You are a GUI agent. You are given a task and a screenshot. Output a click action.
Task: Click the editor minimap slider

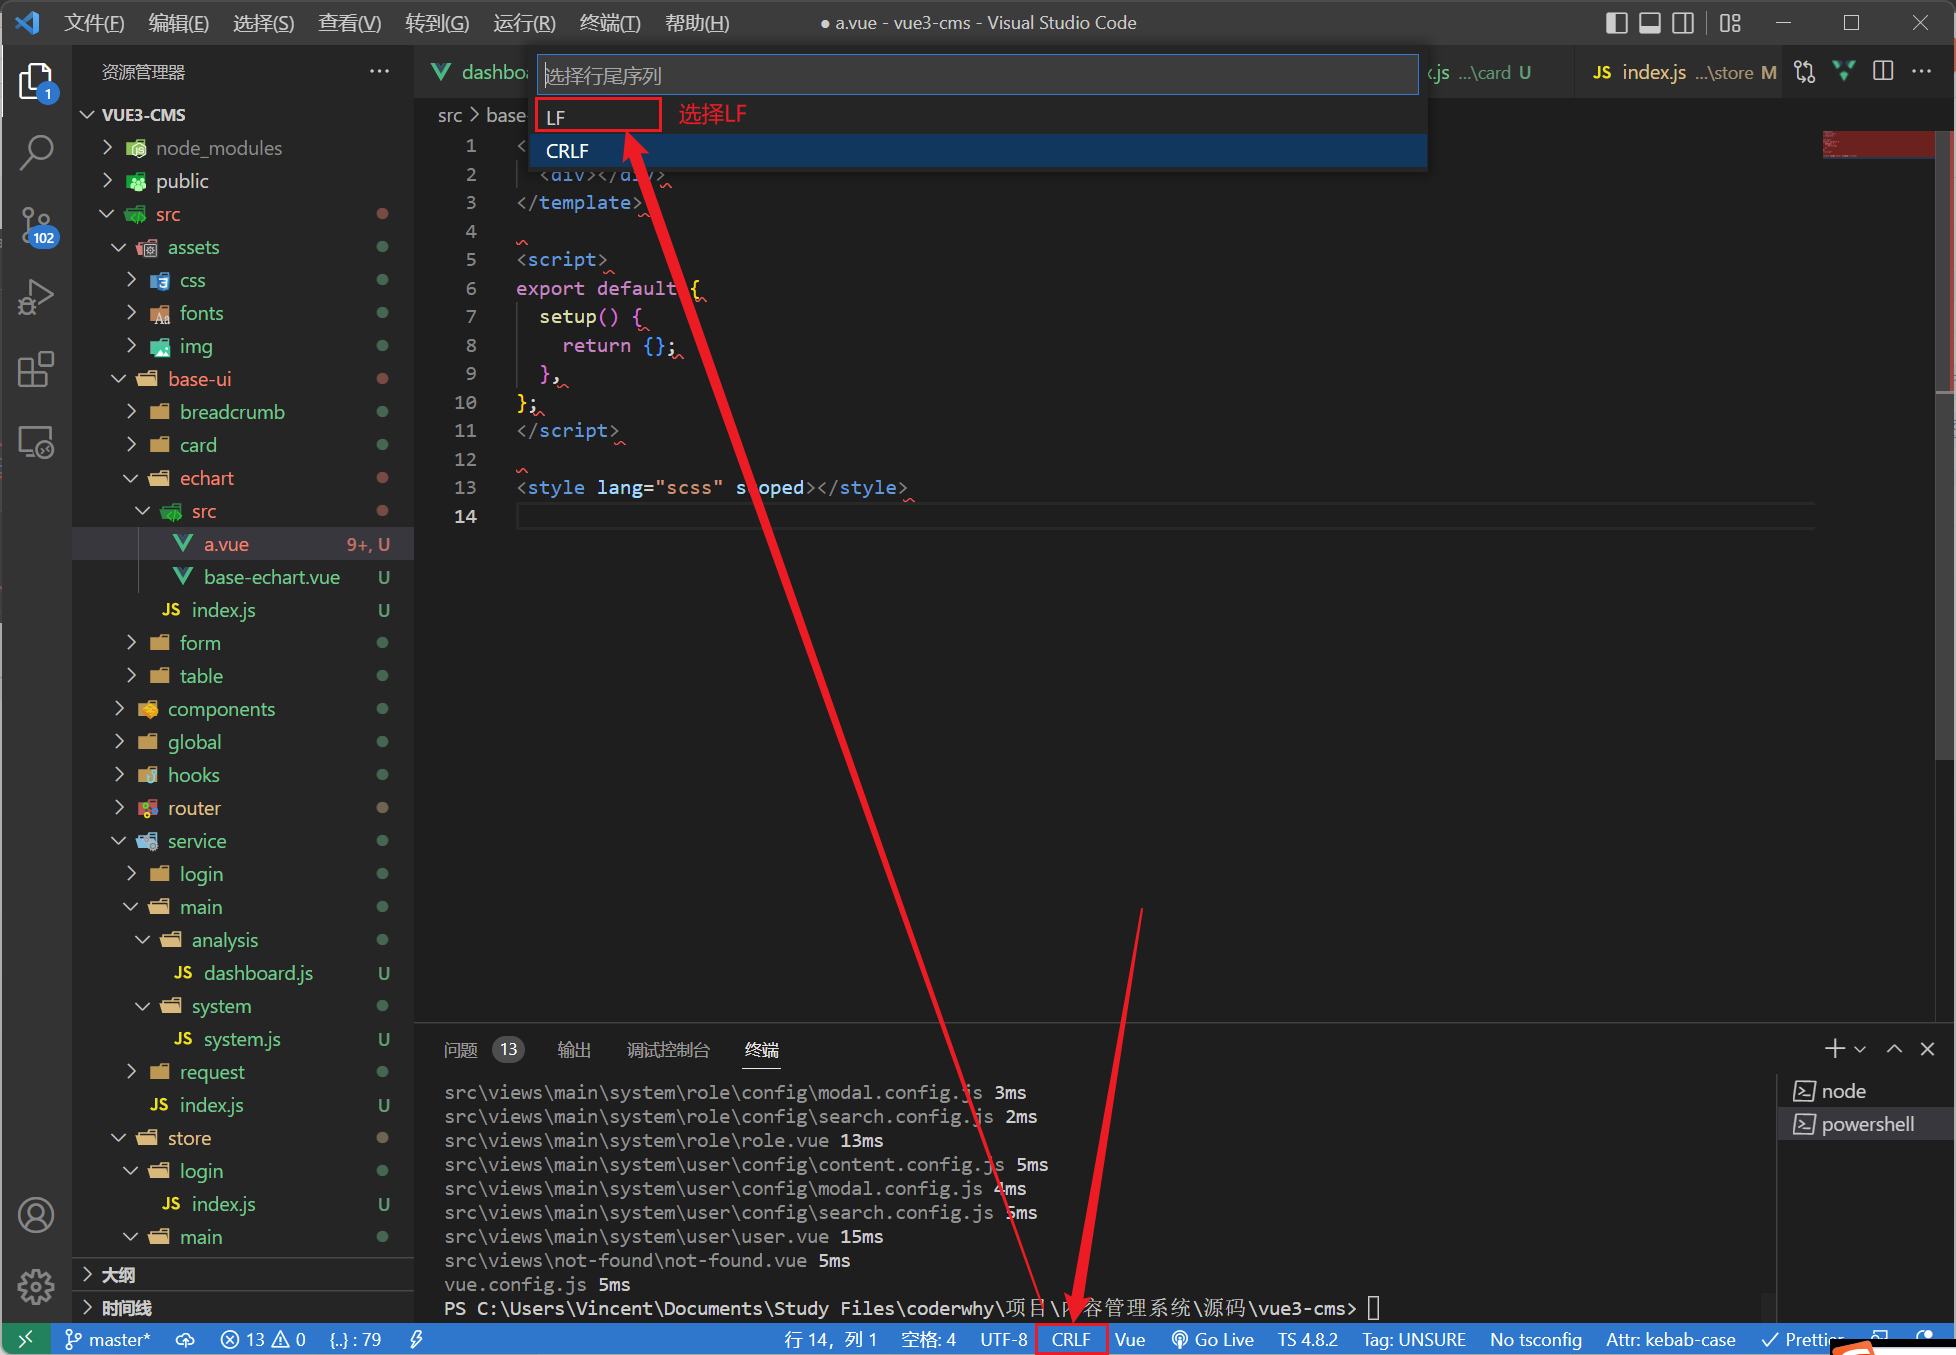(1877, 144)
